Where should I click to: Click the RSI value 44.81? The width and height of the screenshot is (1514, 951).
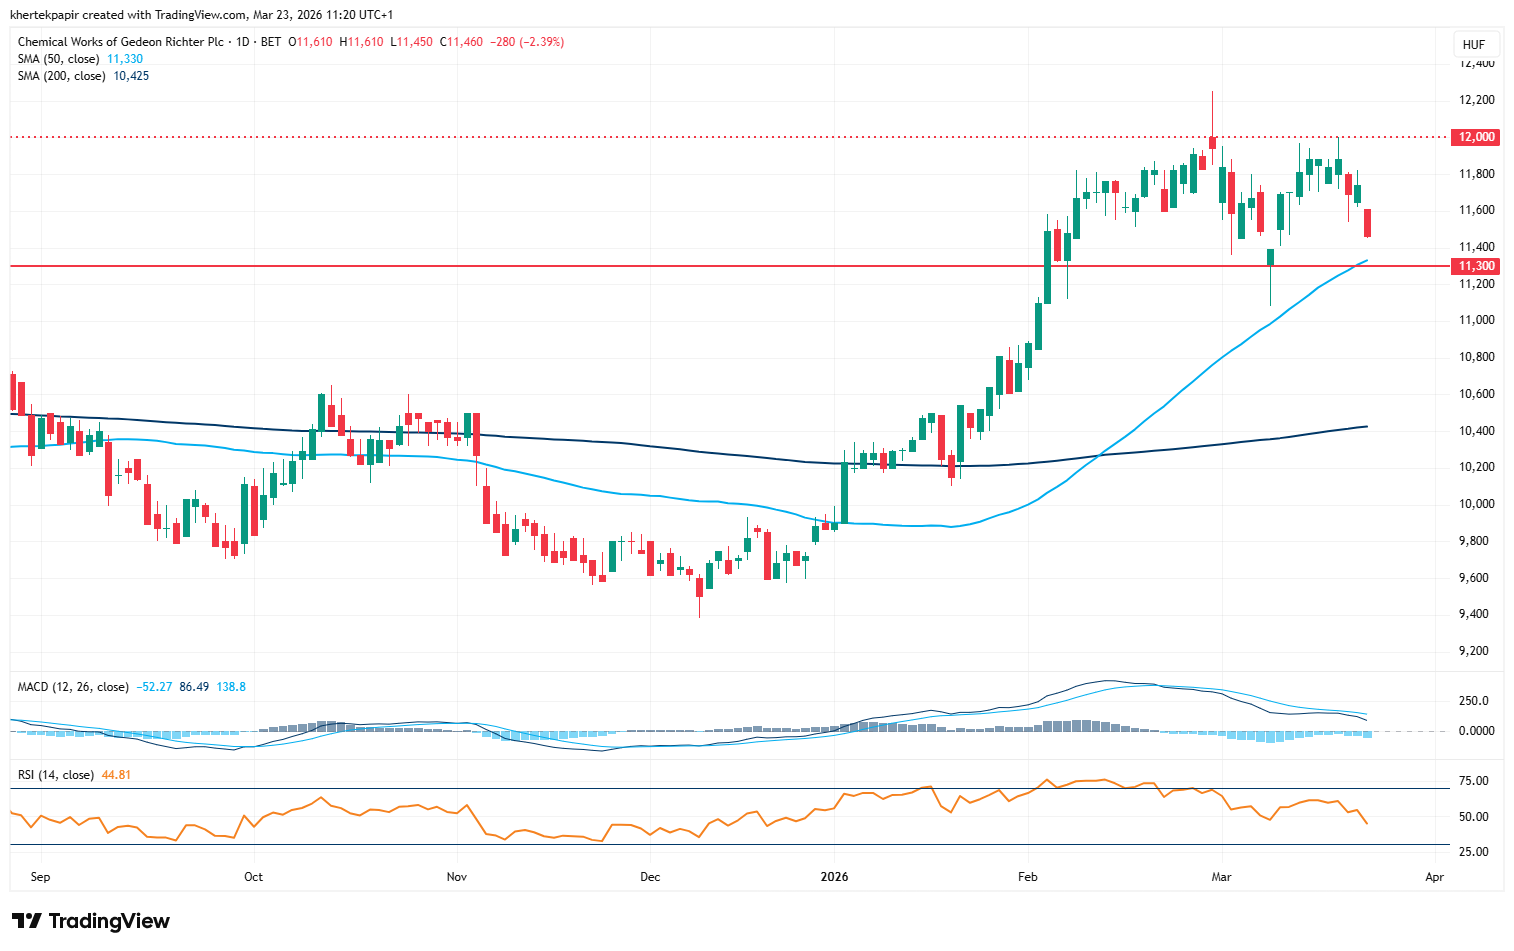[116, 775]
